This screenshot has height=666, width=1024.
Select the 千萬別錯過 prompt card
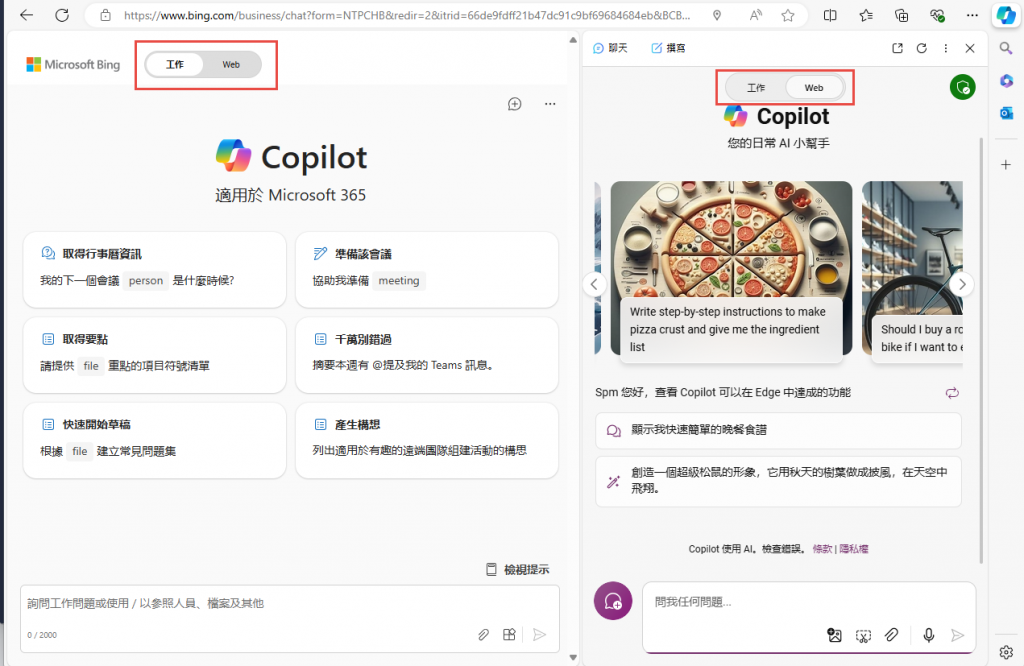427,355
